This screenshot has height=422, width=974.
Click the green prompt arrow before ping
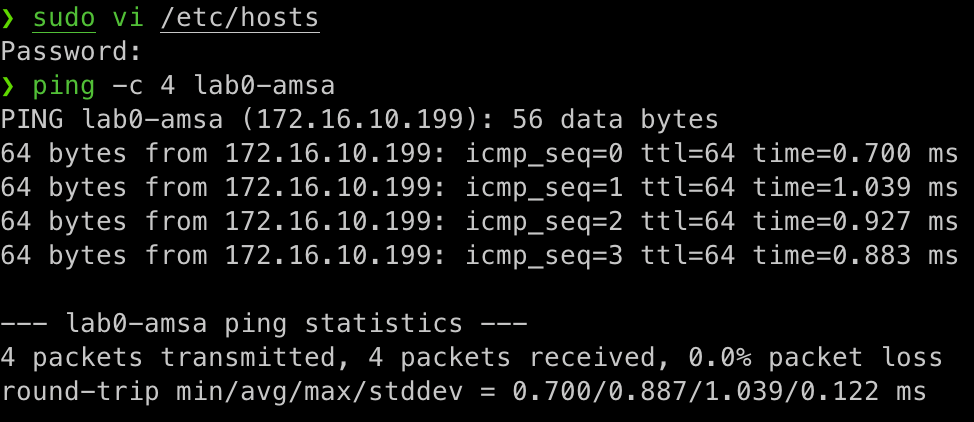(7, 86)
